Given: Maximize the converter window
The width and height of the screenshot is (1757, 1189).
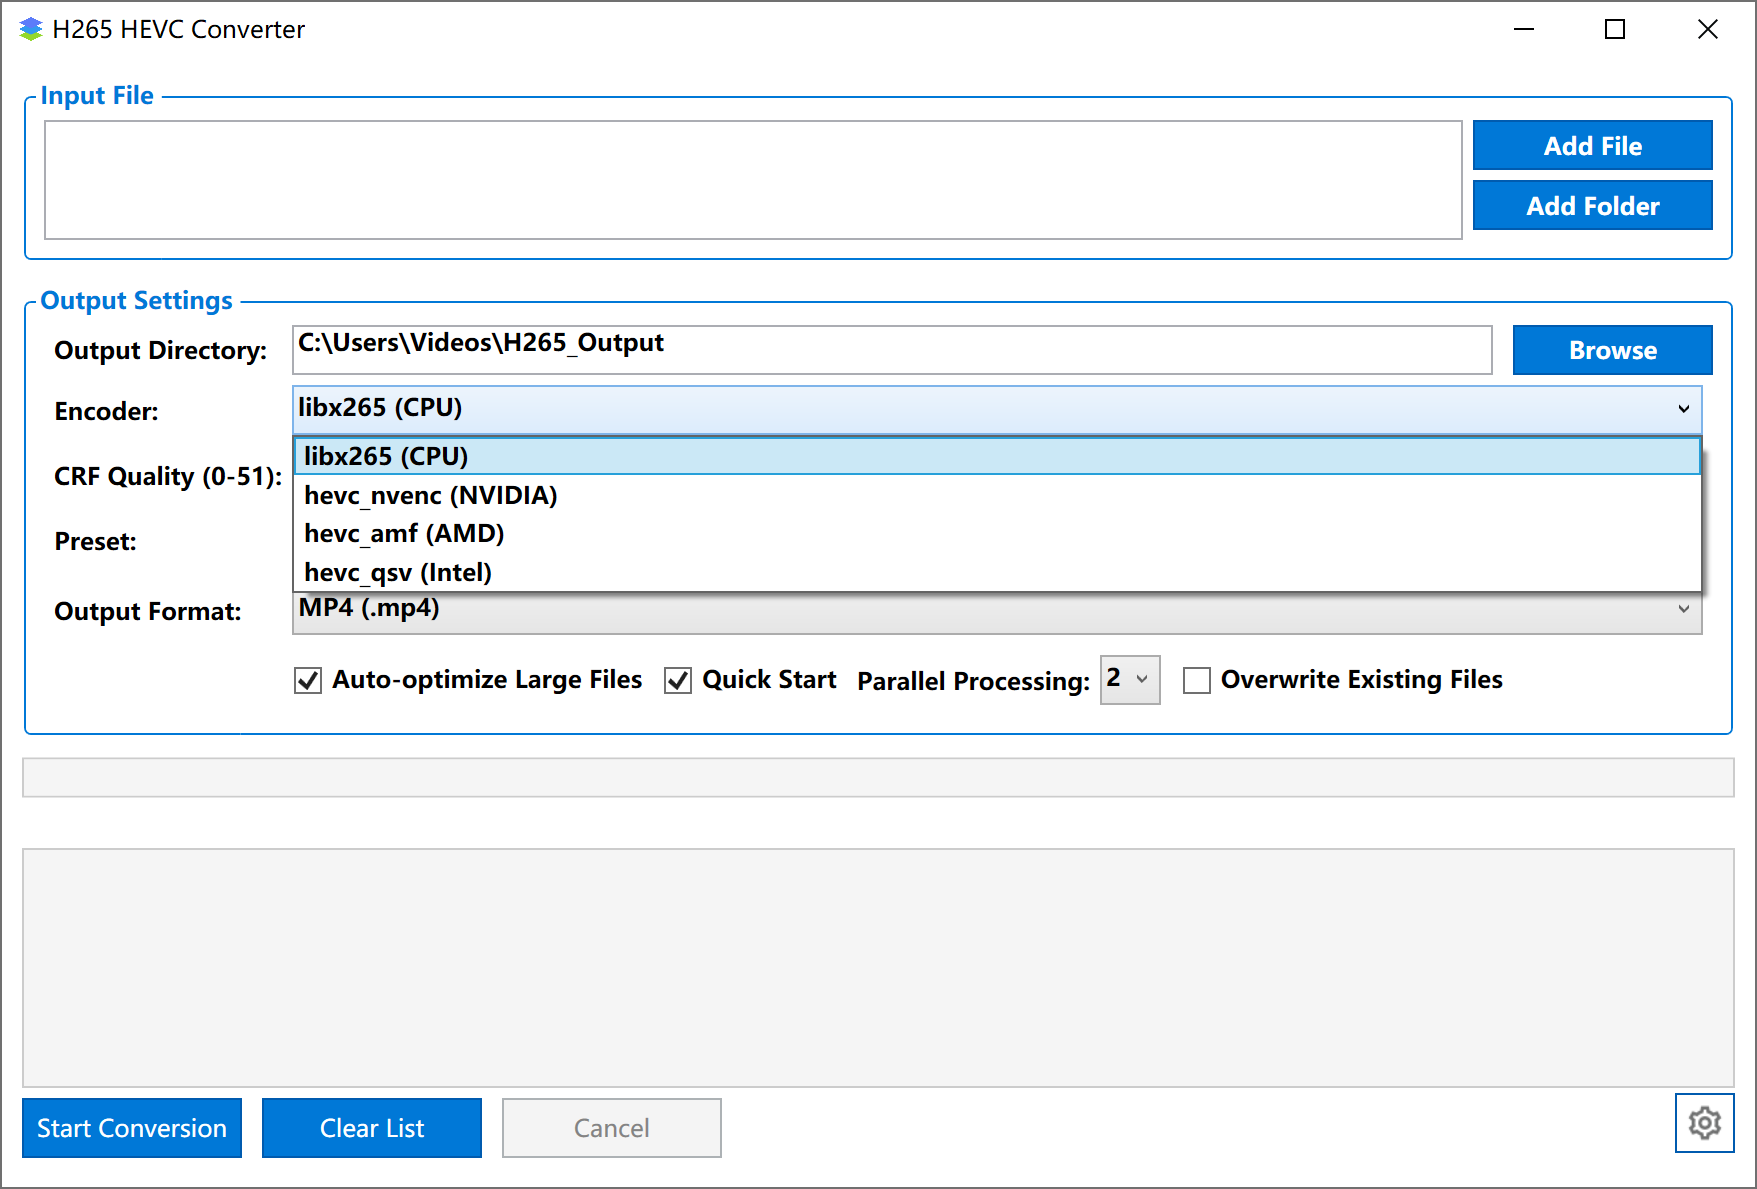Looking at the screenshot, I should [x=1614, y=30].
